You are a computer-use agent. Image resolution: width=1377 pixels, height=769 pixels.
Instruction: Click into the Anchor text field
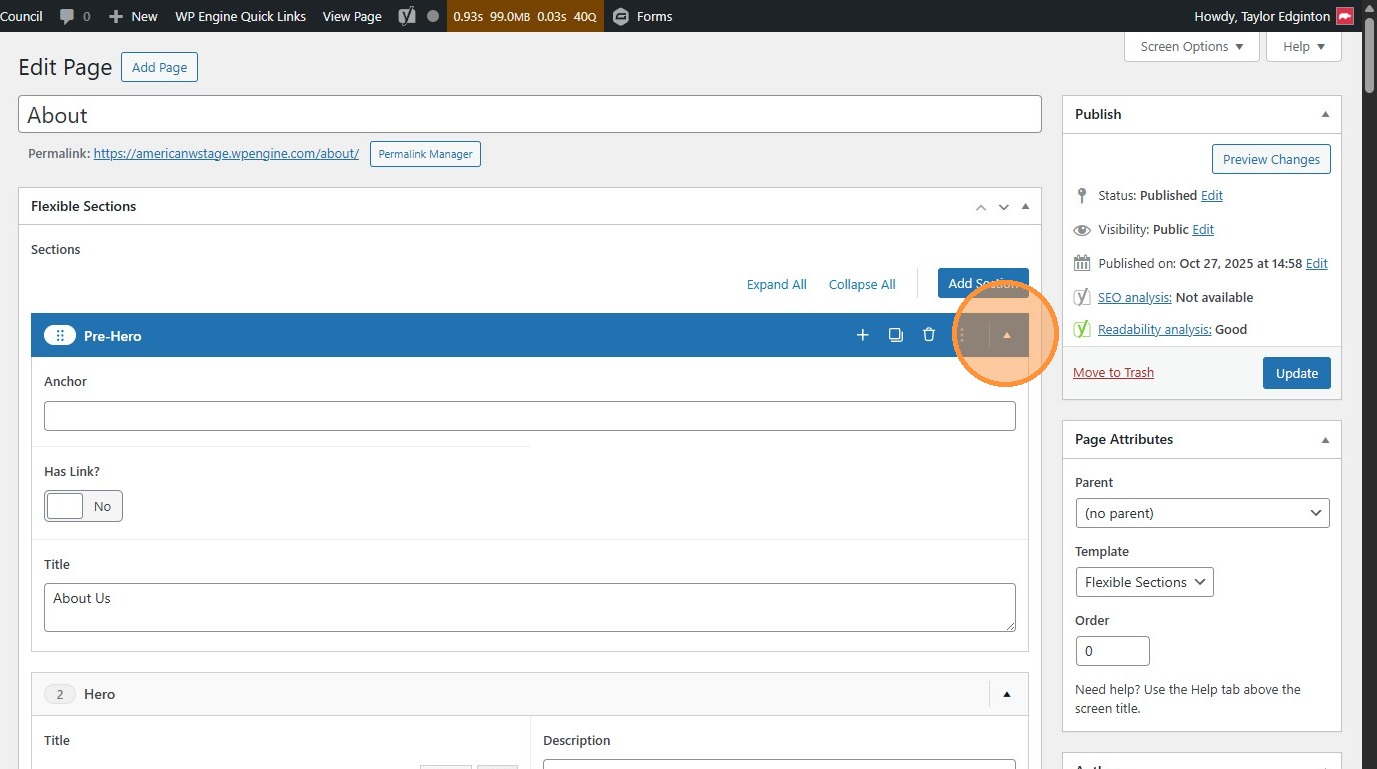[530, 416]
